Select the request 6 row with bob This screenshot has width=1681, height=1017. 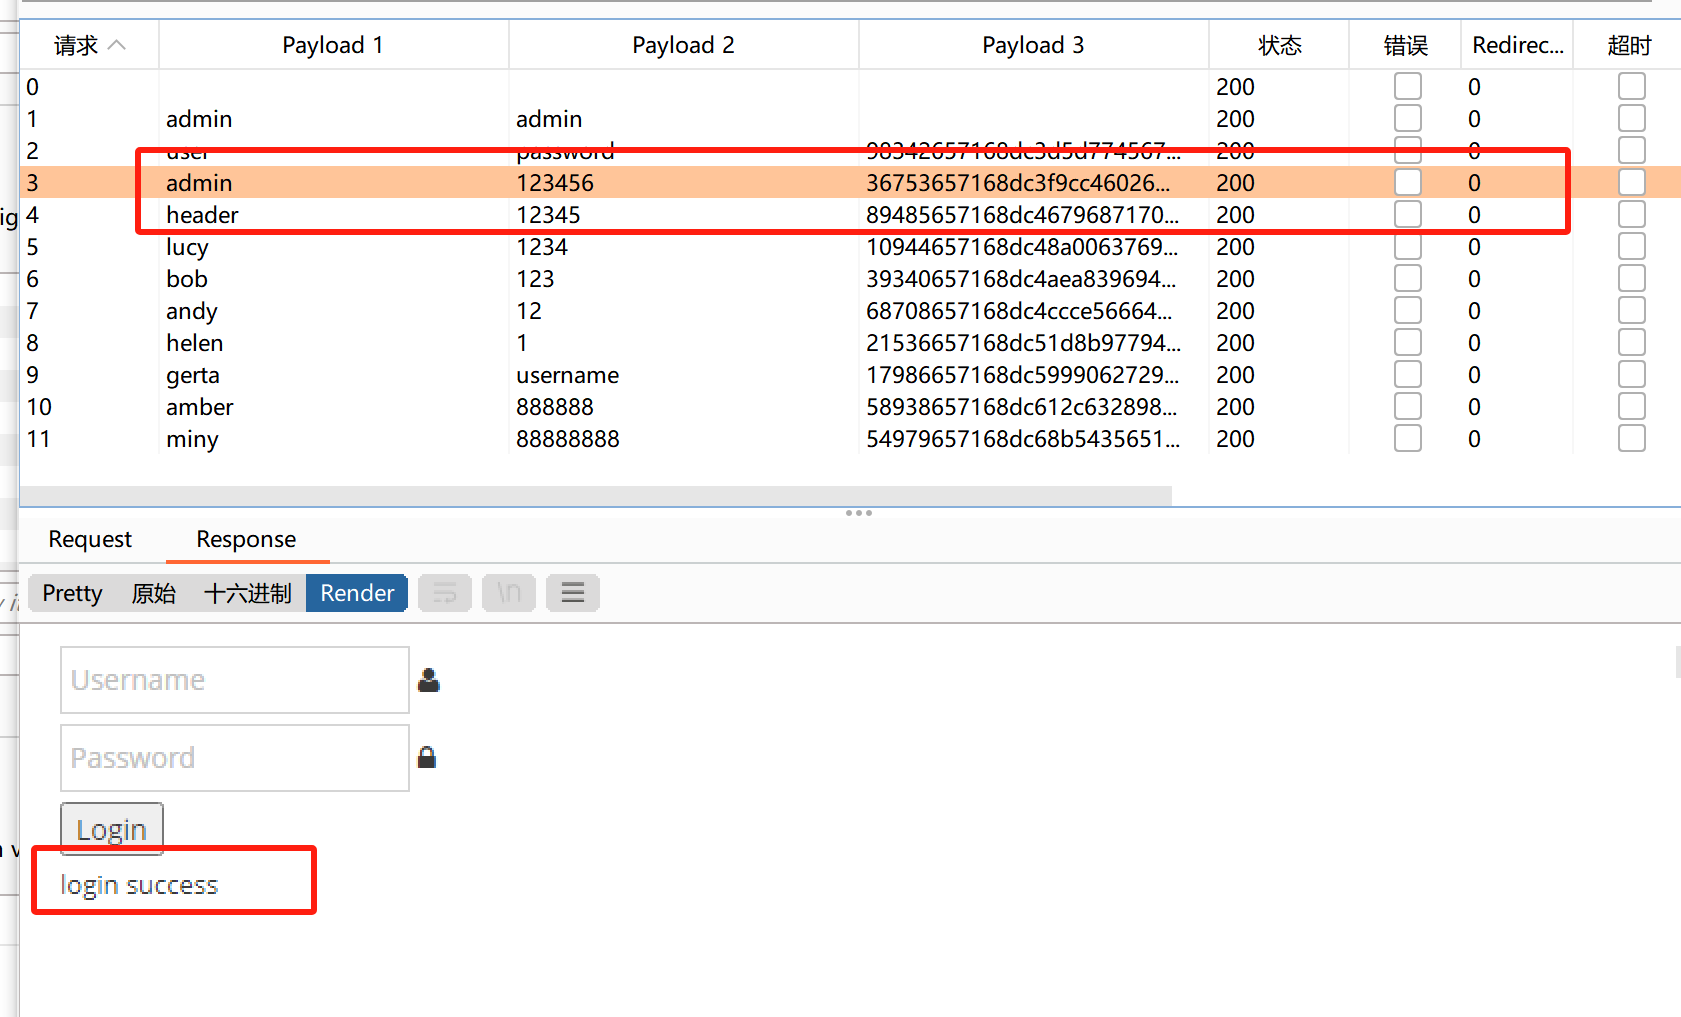187,279
